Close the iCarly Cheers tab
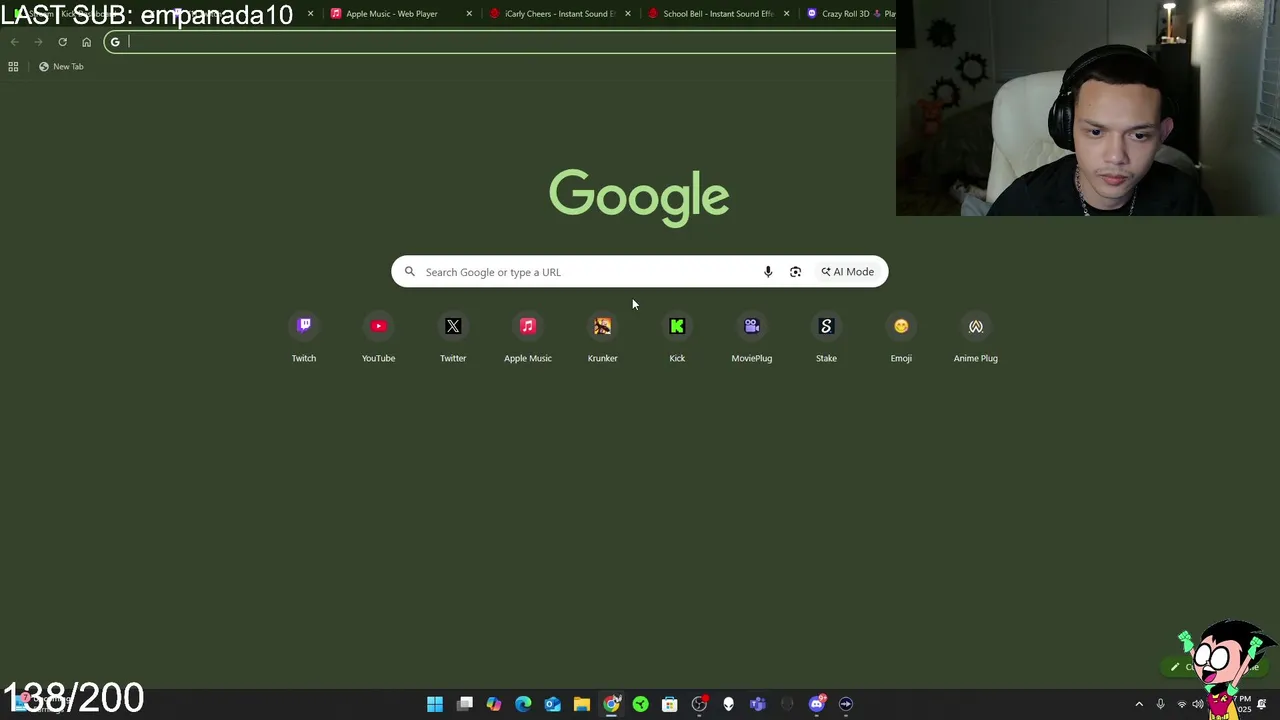1280x720 pixels. [628, 14]
